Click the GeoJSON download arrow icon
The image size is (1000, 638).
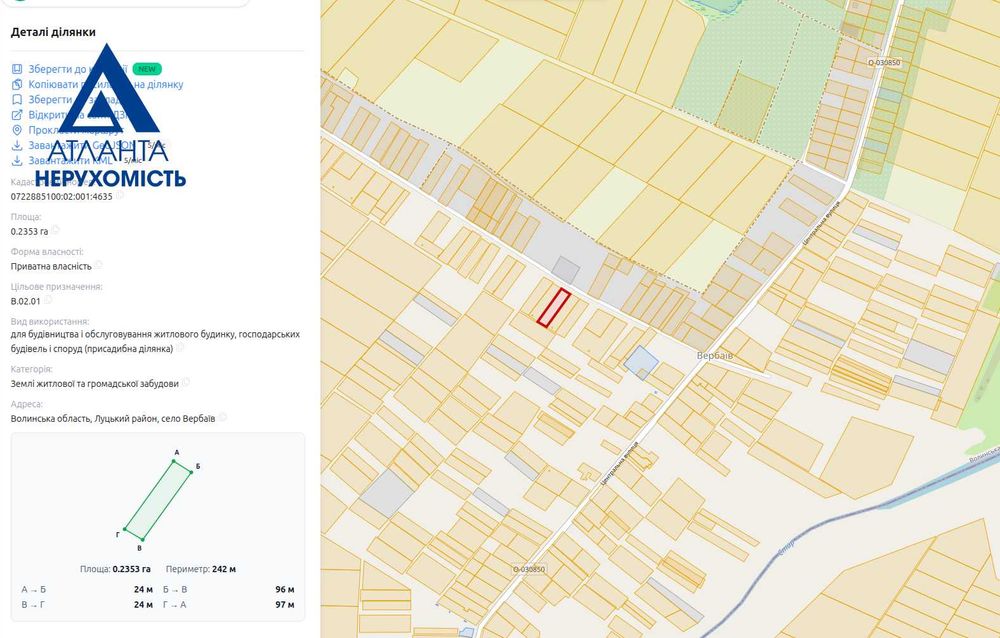(17, 145)
